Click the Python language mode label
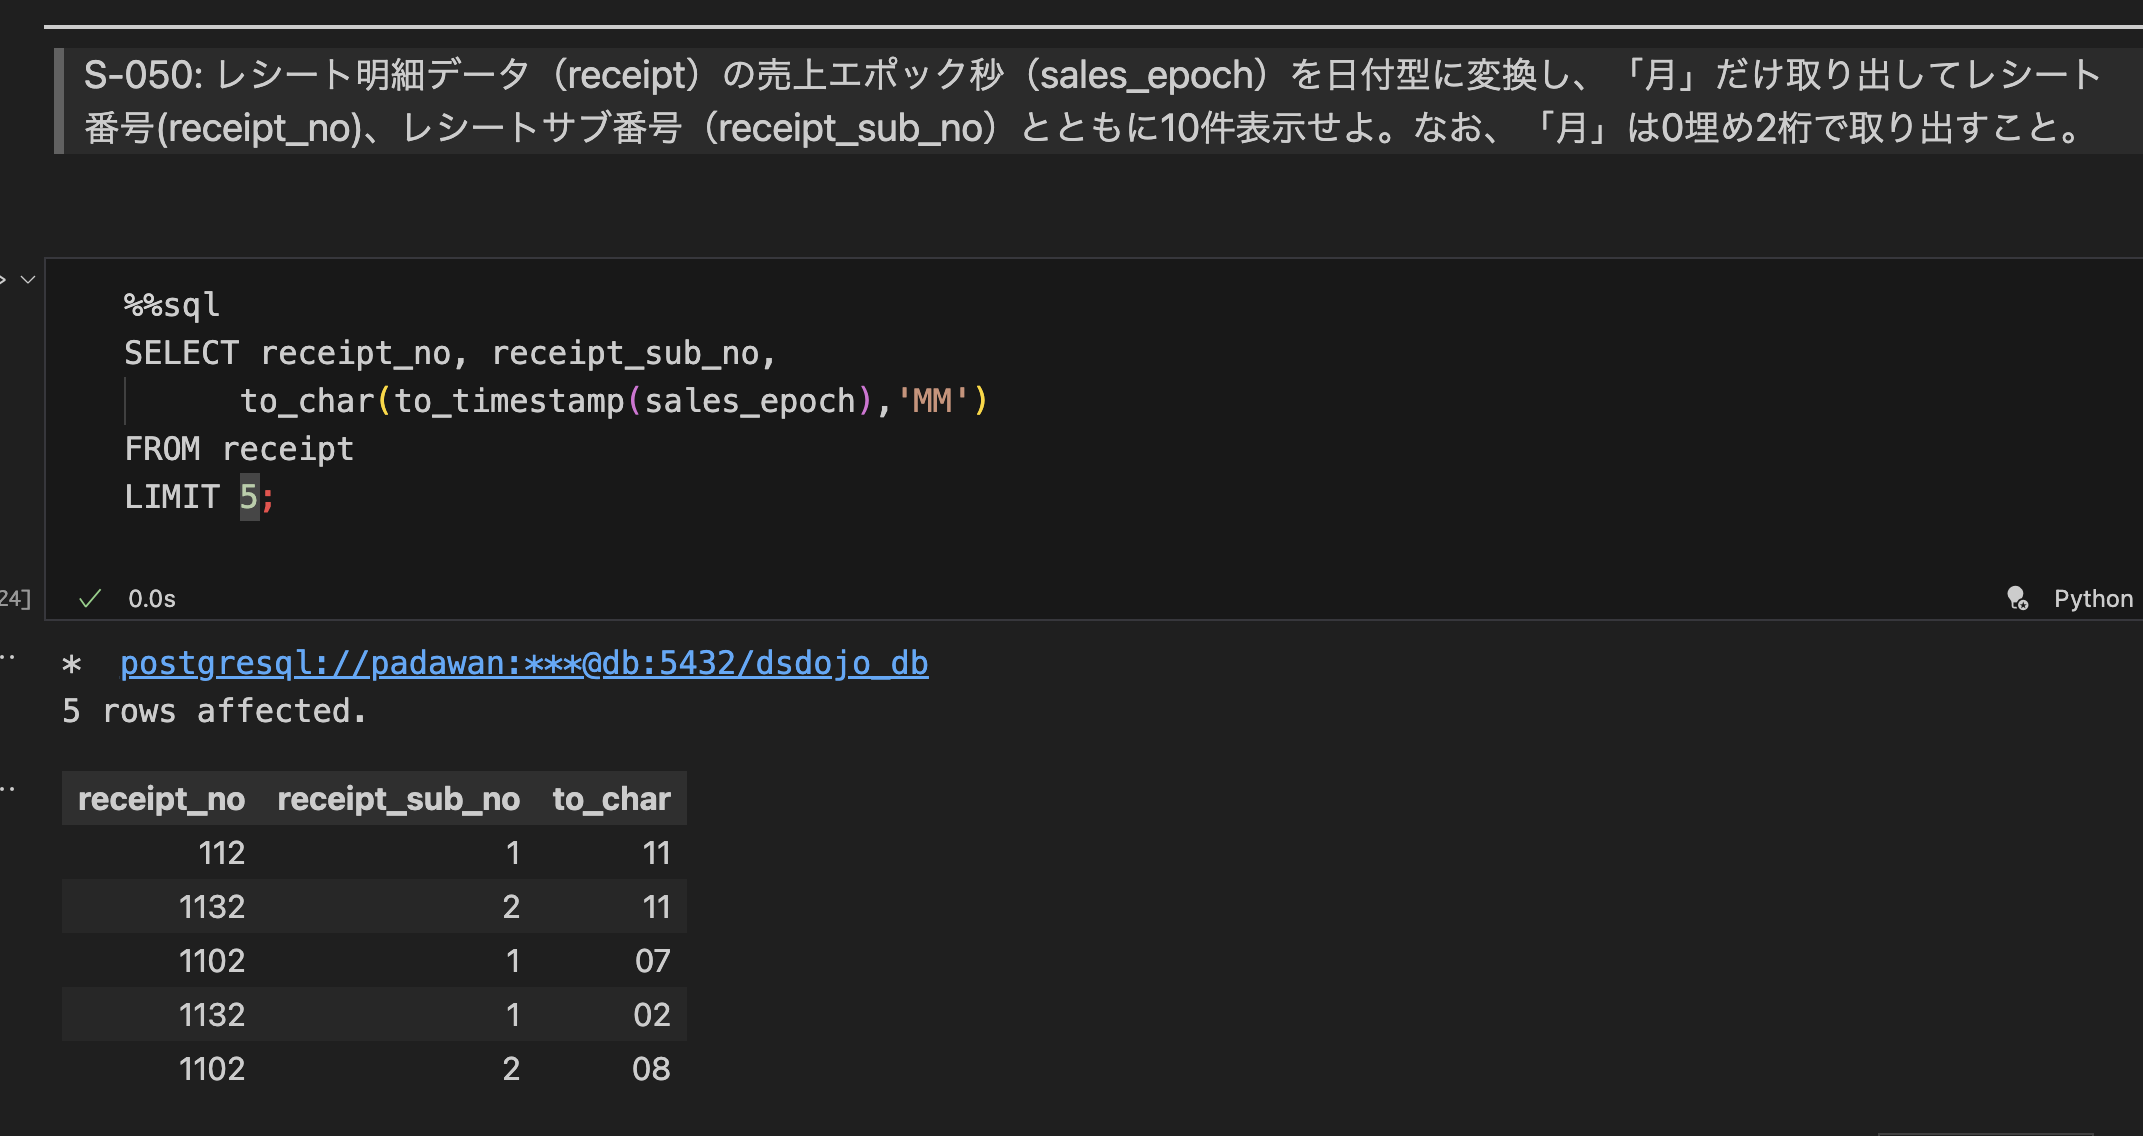This screenshot has height=1136, width=2143. (2093, 598)
